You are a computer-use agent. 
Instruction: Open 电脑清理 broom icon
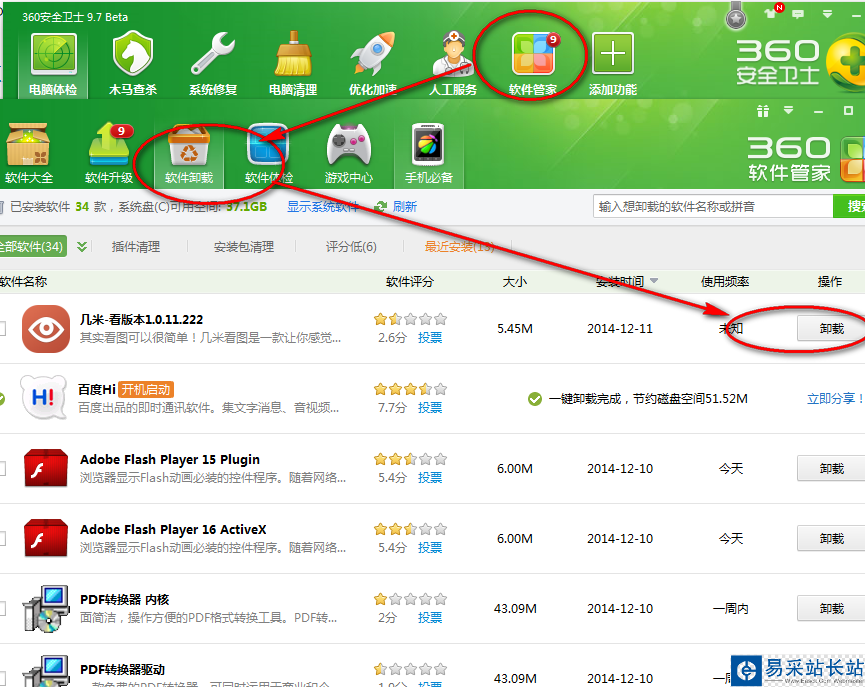293,64
